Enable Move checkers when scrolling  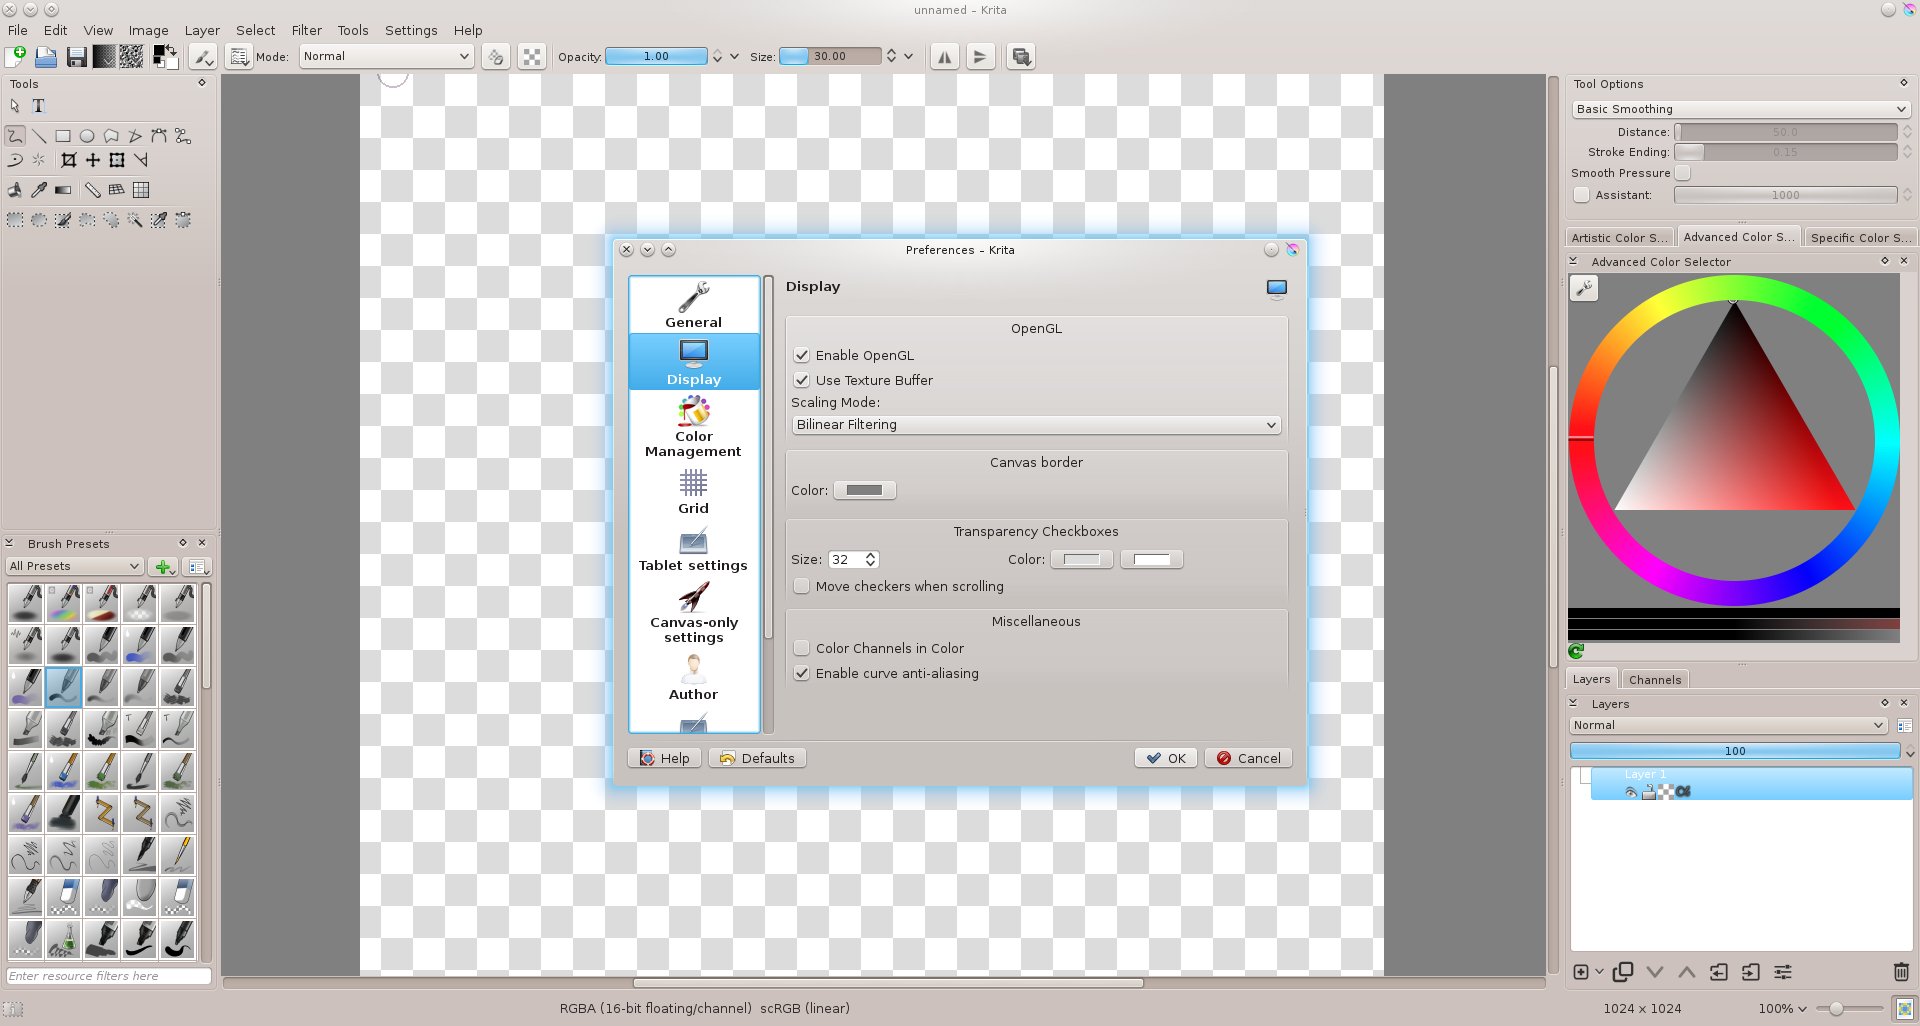click(x=802, y=586)
